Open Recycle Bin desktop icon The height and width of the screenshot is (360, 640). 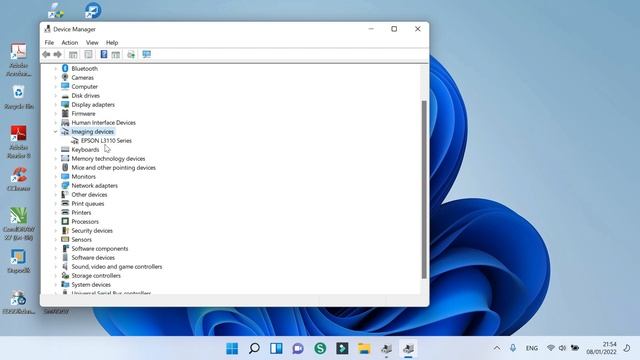[18, 98]
